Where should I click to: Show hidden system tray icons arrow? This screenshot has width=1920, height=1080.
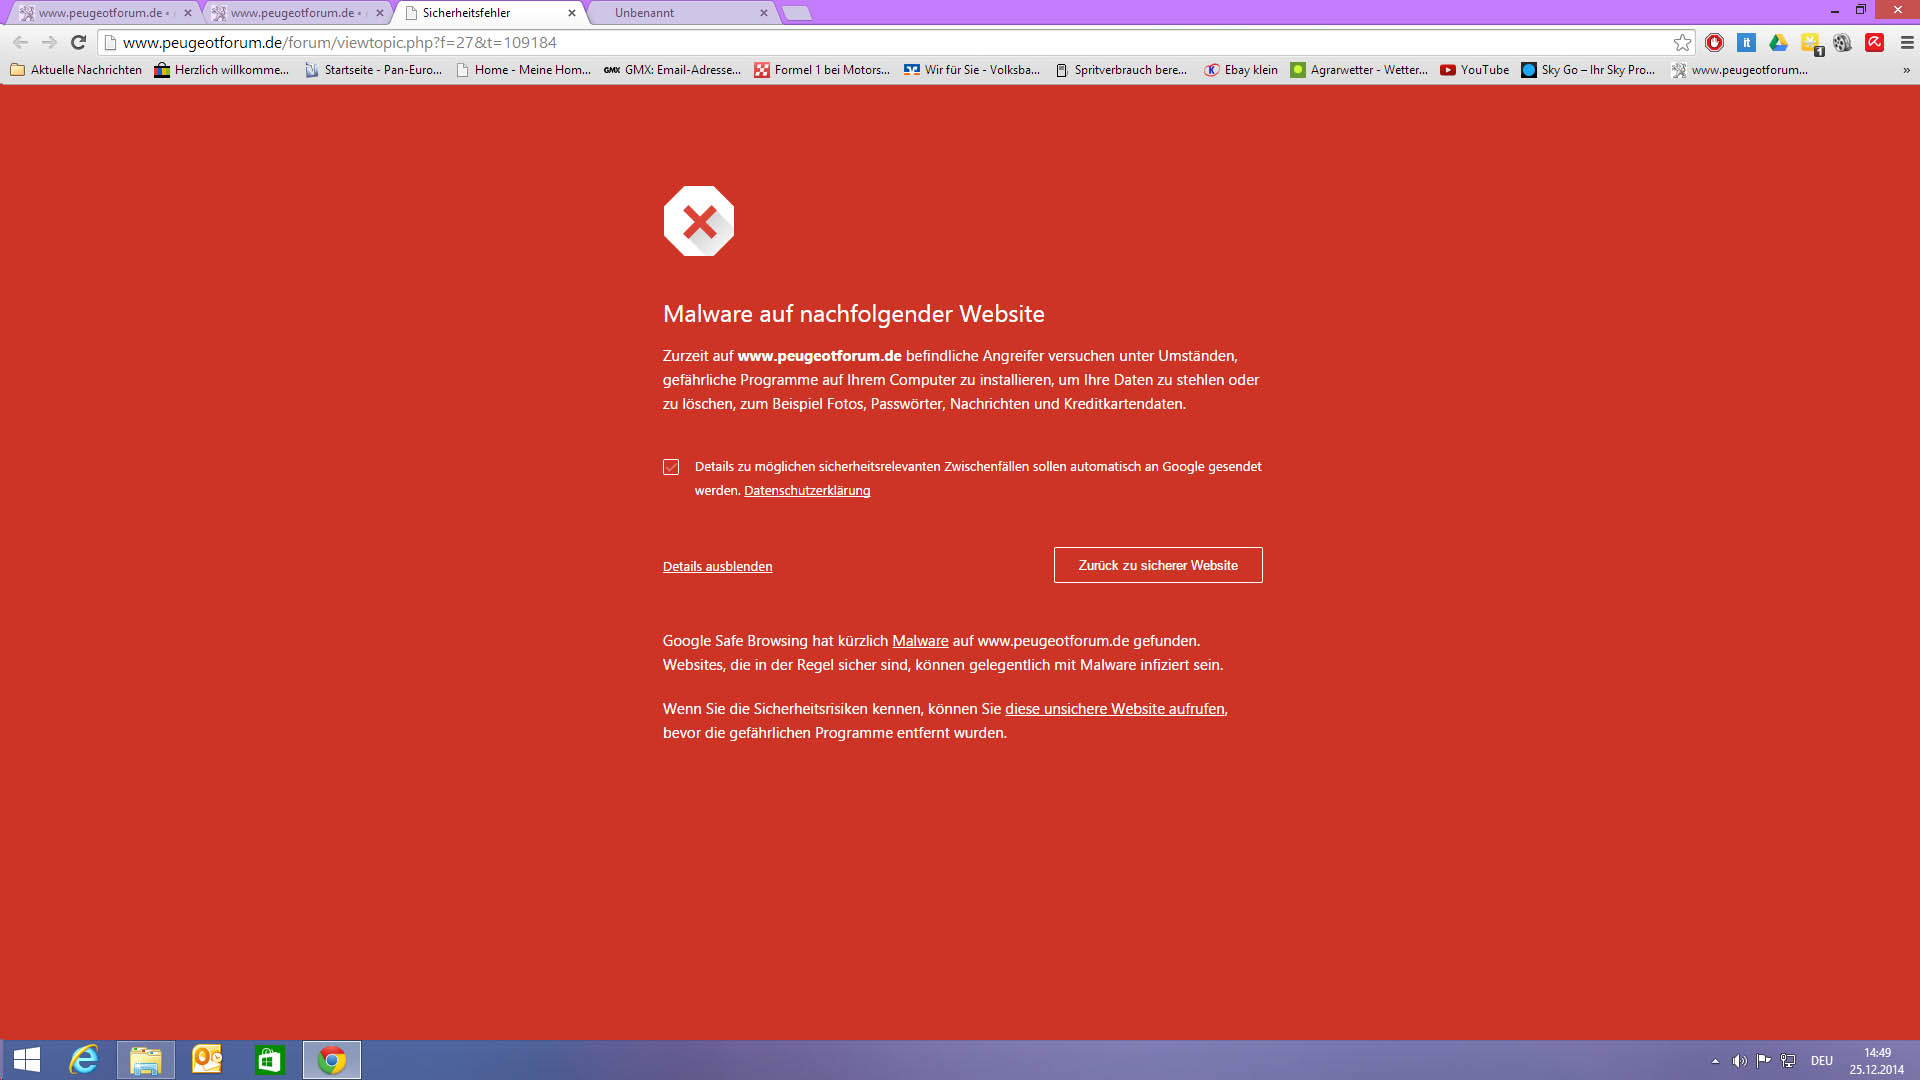point(1715,1061)
